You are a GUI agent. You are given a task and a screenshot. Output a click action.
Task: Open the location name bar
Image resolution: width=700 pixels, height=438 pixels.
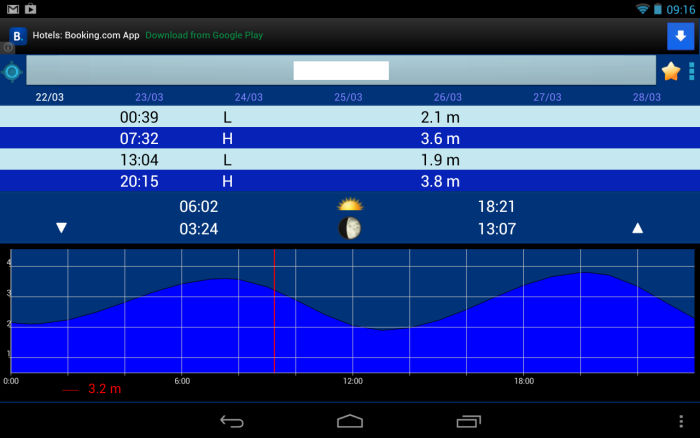340,71
